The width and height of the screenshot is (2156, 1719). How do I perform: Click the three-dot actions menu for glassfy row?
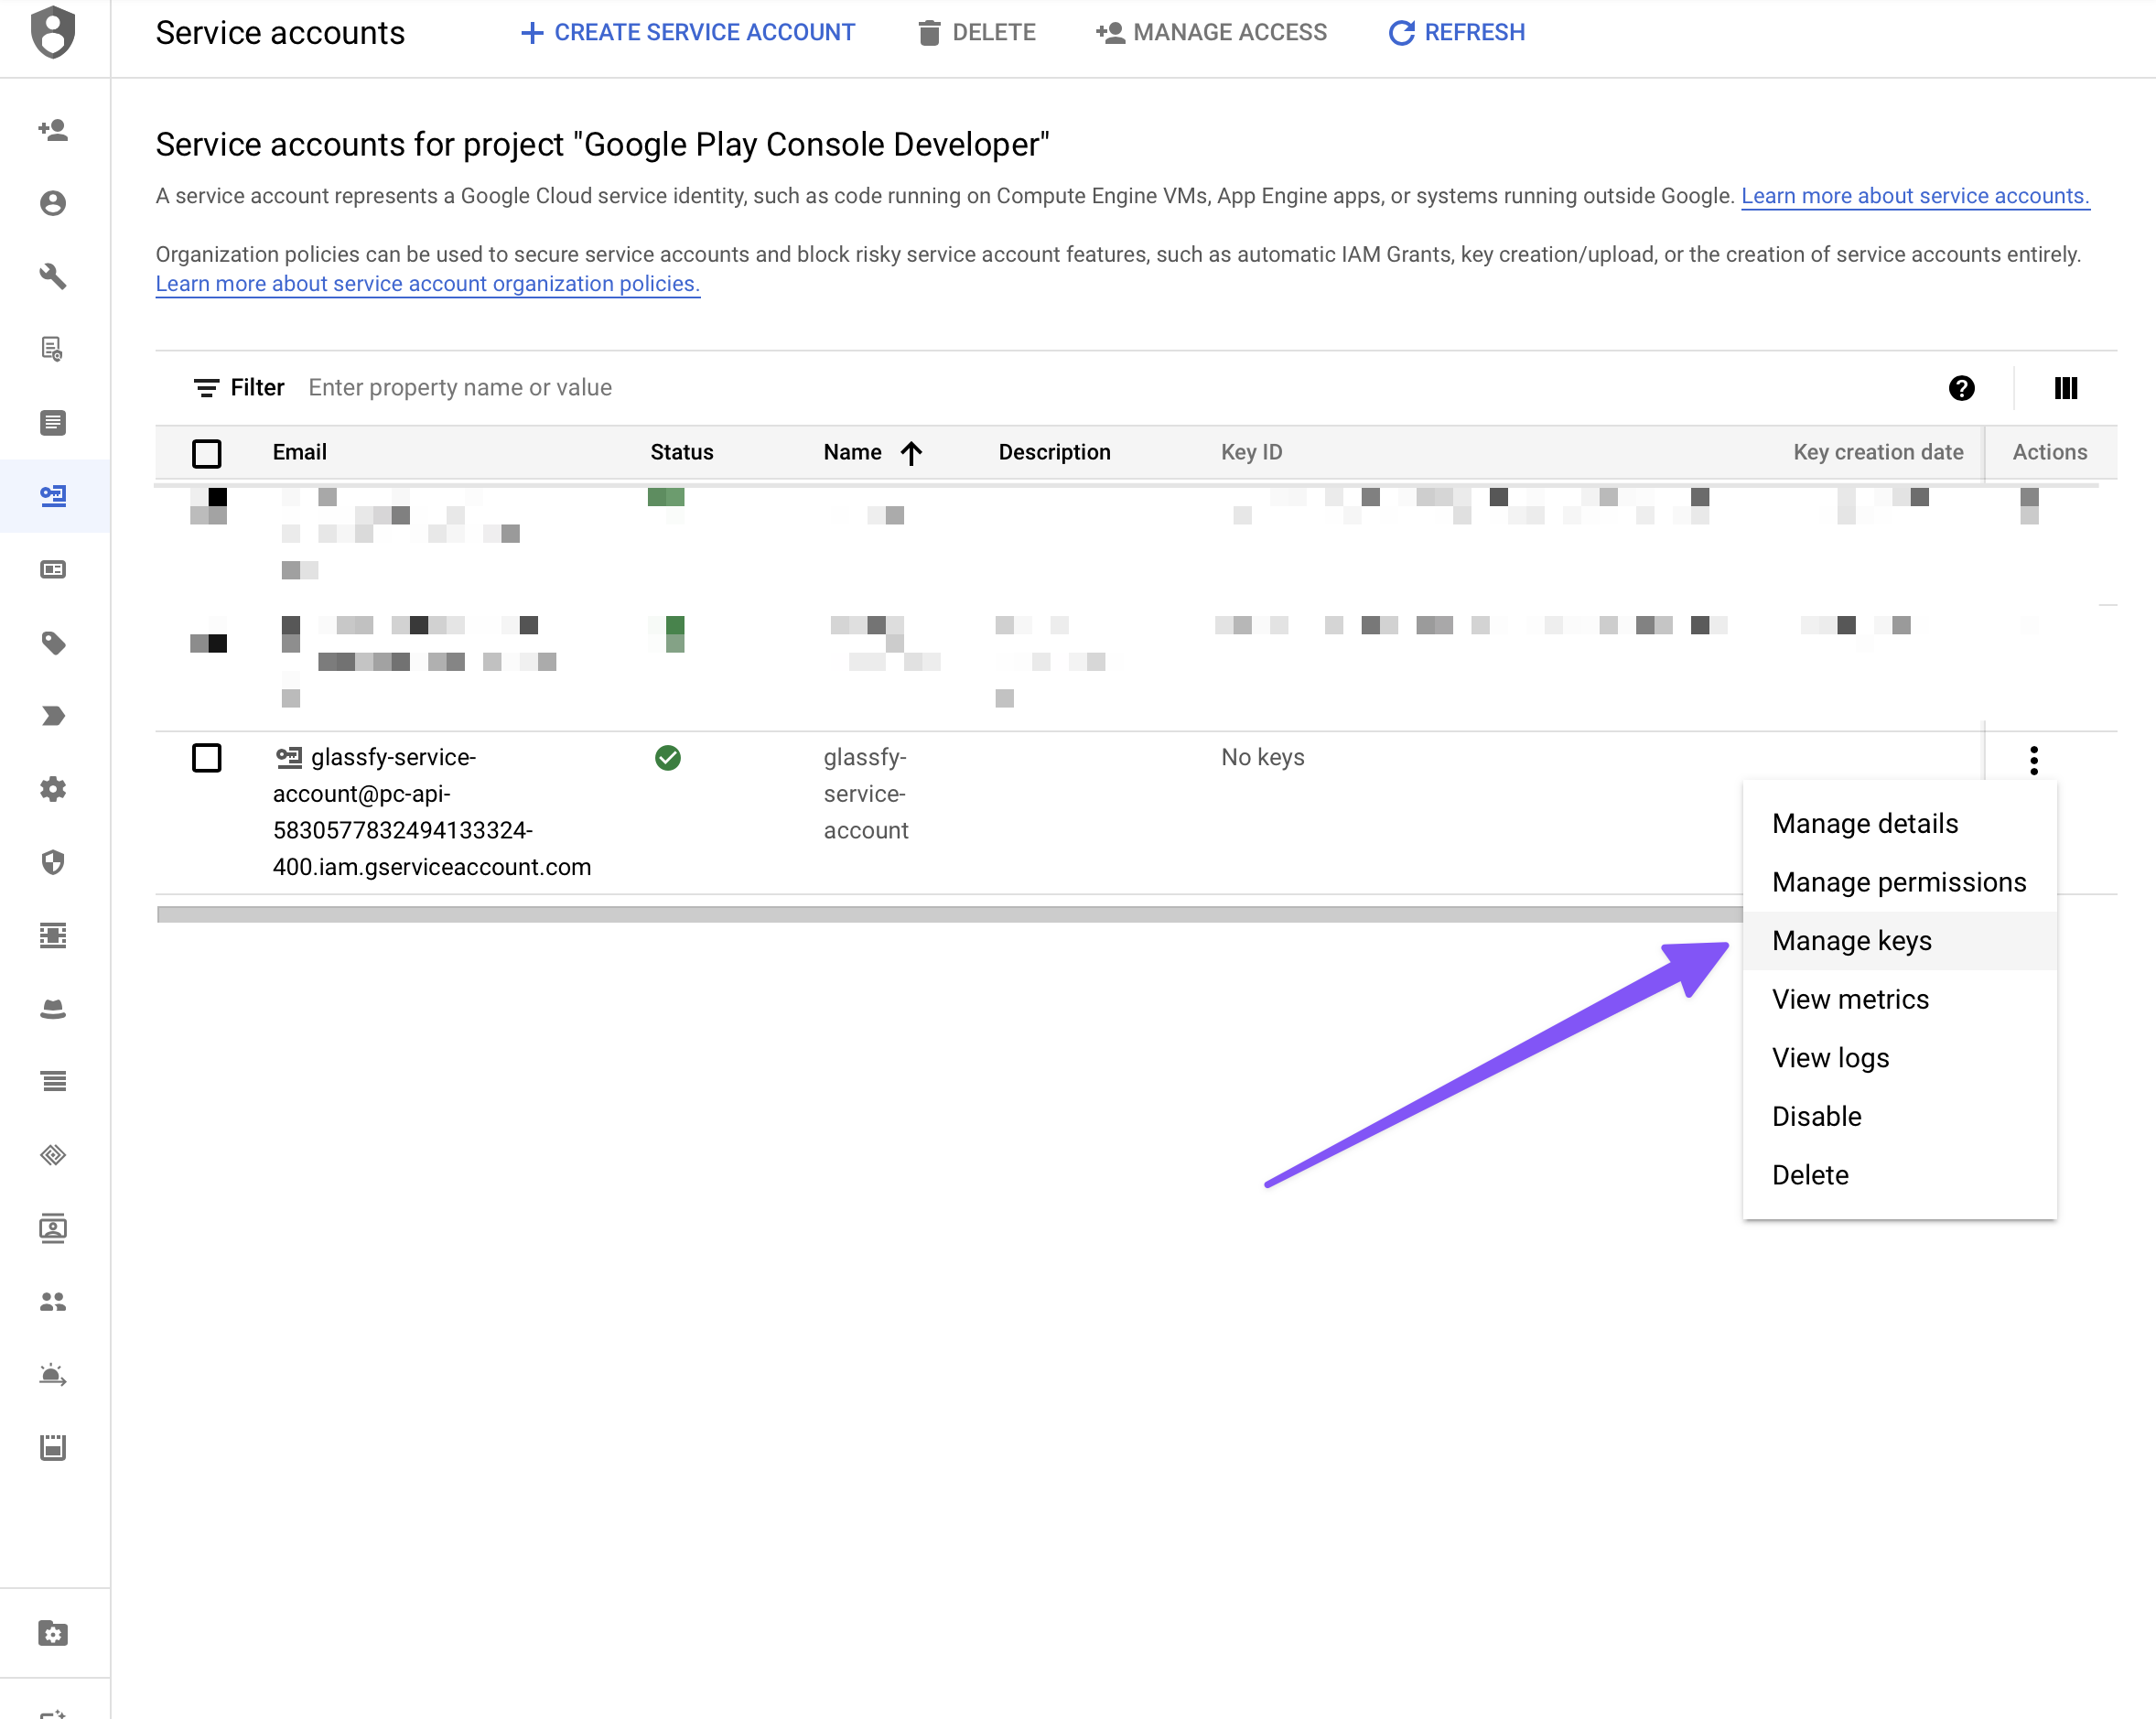tap(2033, 760)
